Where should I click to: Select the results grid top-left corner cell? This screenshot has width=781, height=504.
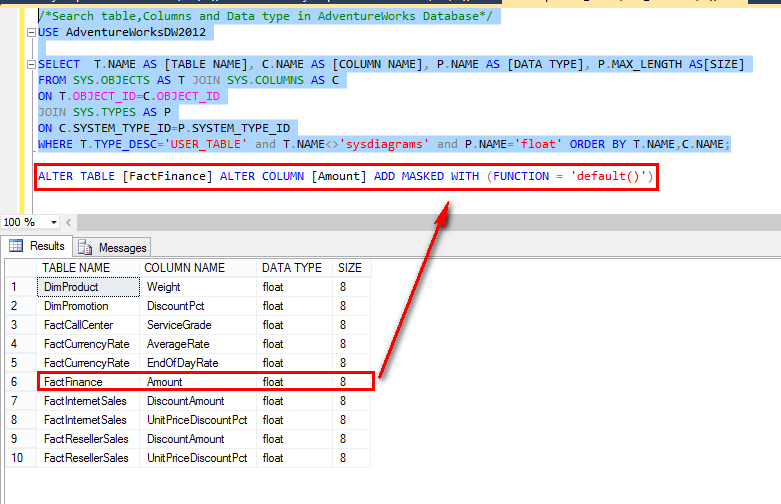coord(21,268)
